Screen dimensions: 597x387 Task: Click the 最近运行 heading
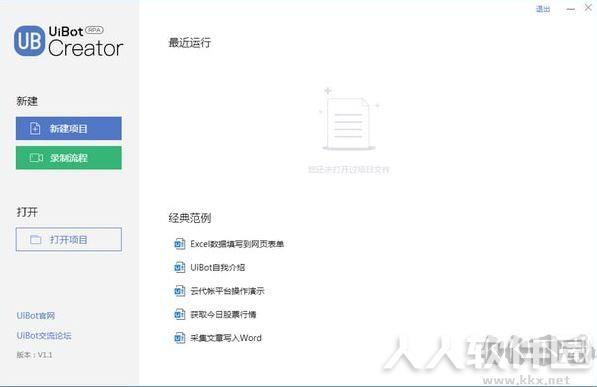[x=190, y=43]
